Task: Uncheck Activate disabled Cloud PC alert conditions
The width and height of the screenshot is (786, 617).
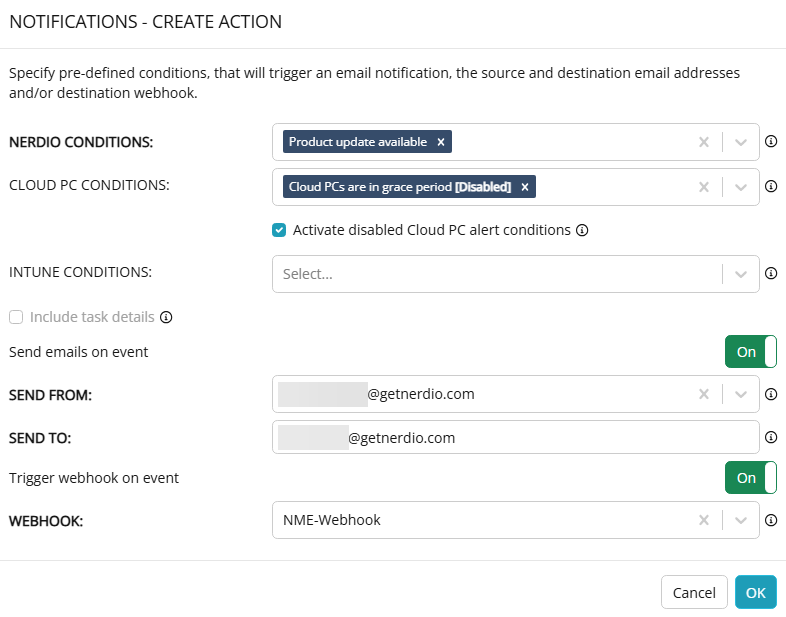Action: pos(279,230)
